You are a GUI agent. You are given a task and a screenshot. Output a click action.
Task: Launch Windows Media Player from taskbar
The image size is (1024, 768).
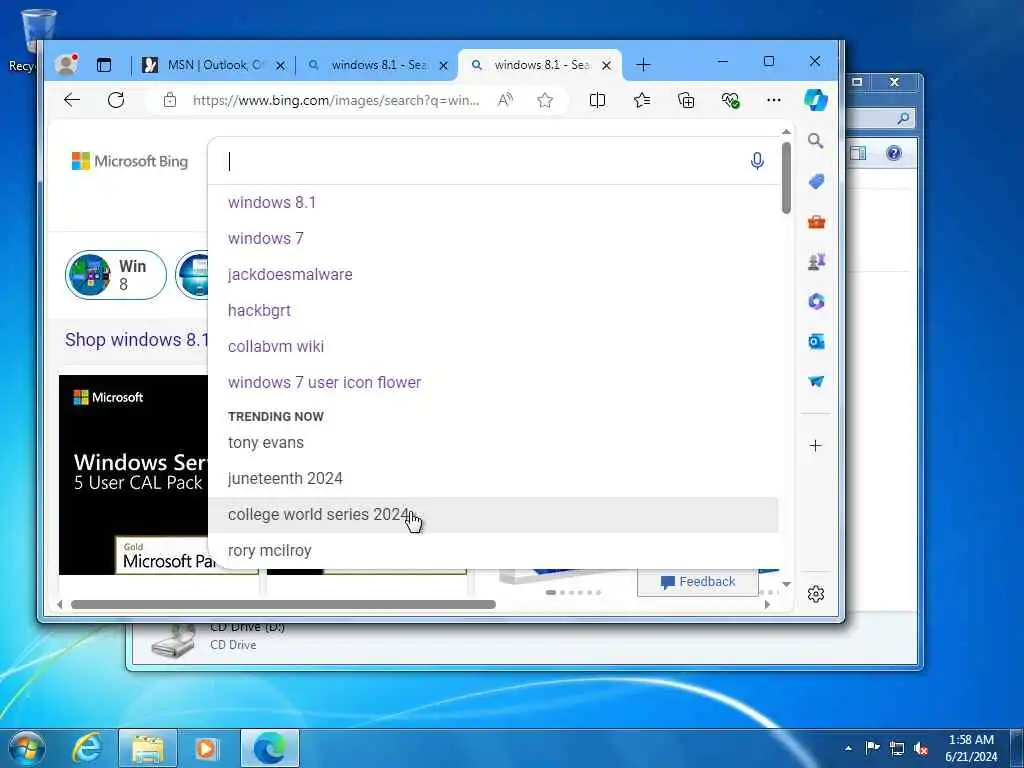(x=208, y=748)
